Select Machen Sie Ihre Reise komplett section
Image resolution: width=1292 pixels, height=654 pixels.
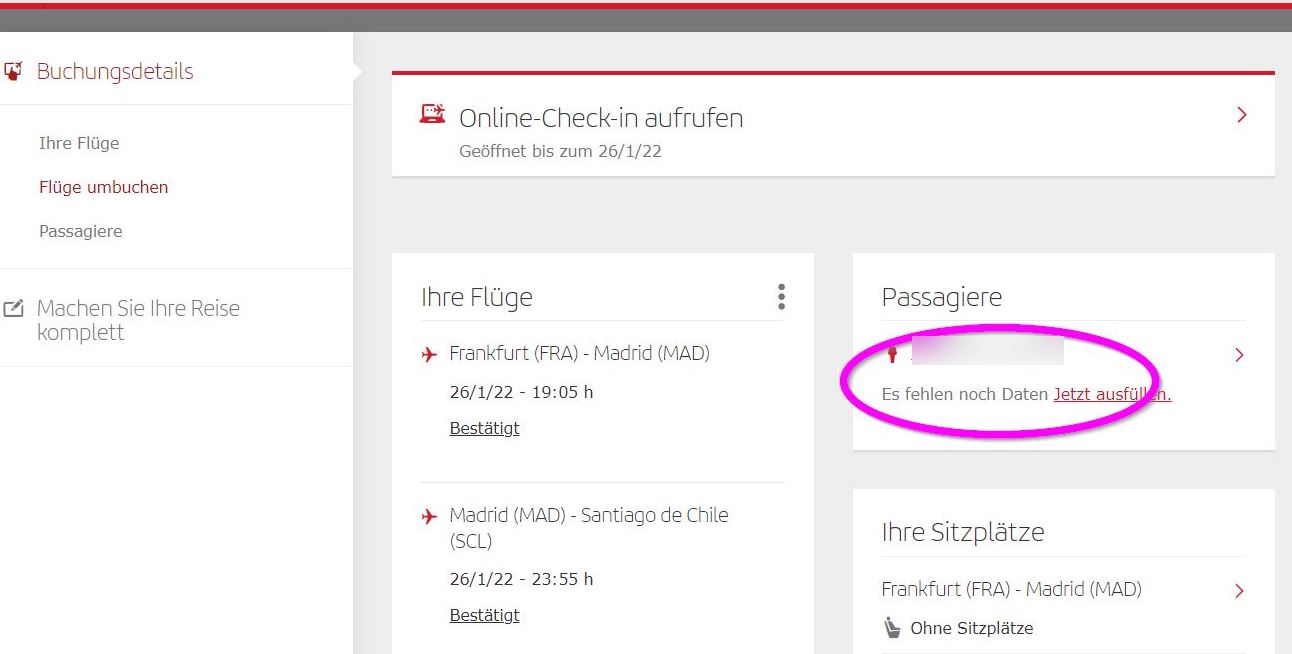coord(138,320)
